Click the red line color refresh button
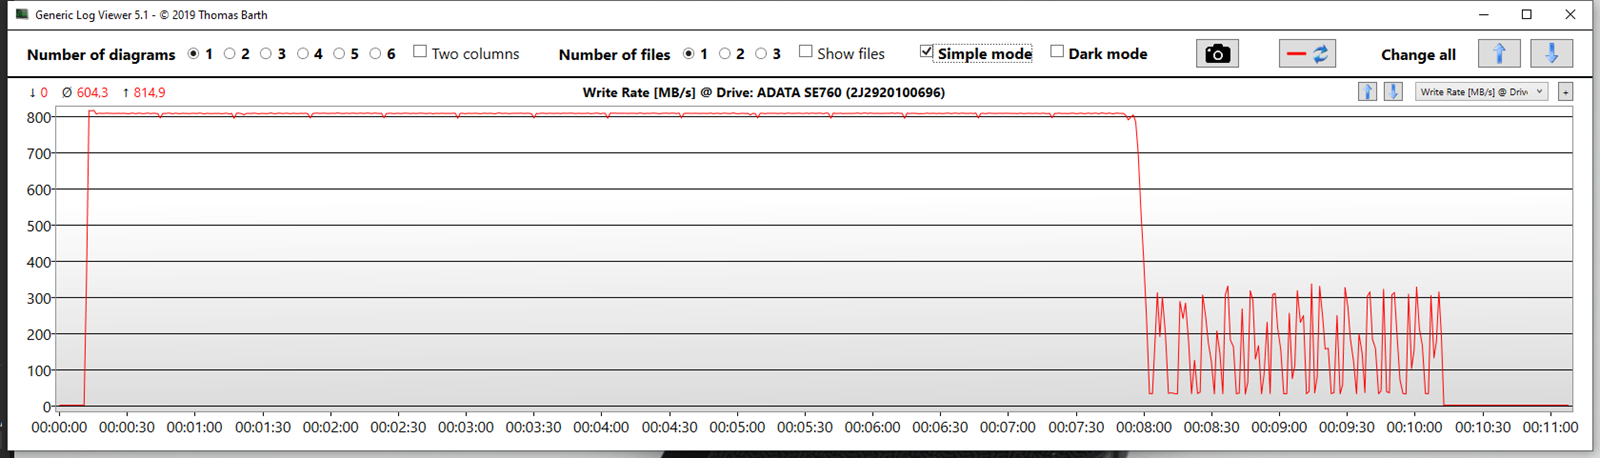This screenshot has height=458, width=1600. coord(1307,54)
